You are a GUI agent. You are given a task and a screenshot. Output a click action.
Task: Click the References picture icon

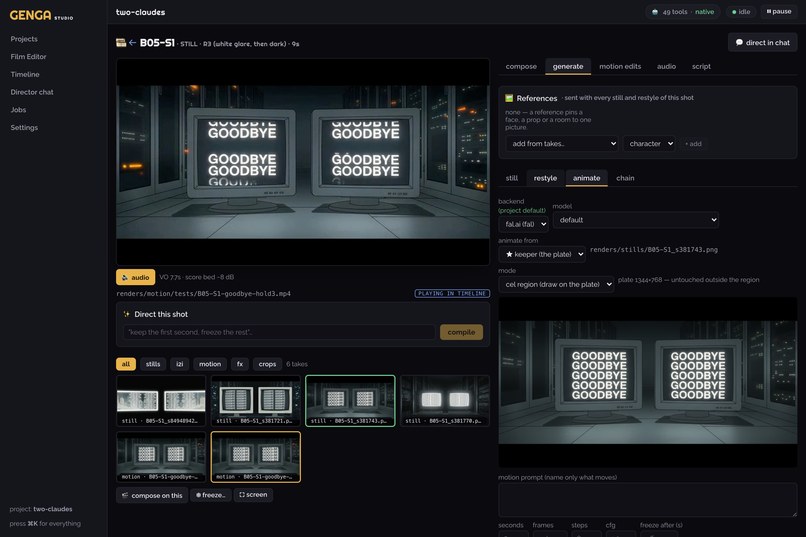click(x=509, y=98)
